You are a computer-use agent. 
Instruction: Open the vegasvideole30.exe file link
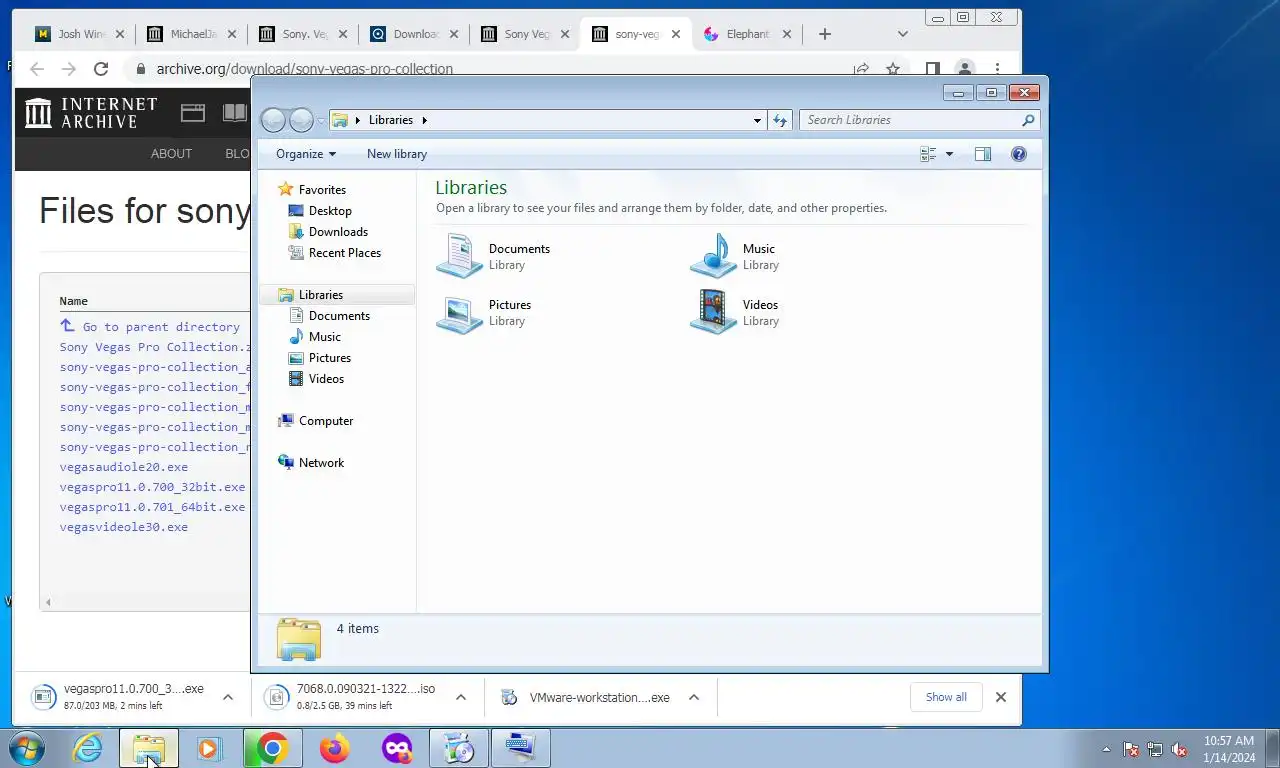[x=123, y=527]
